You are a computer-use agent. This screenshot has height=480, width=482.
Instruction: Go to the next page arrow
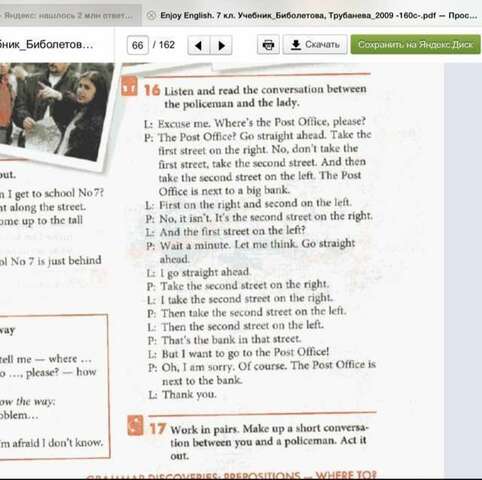(221, 45)
